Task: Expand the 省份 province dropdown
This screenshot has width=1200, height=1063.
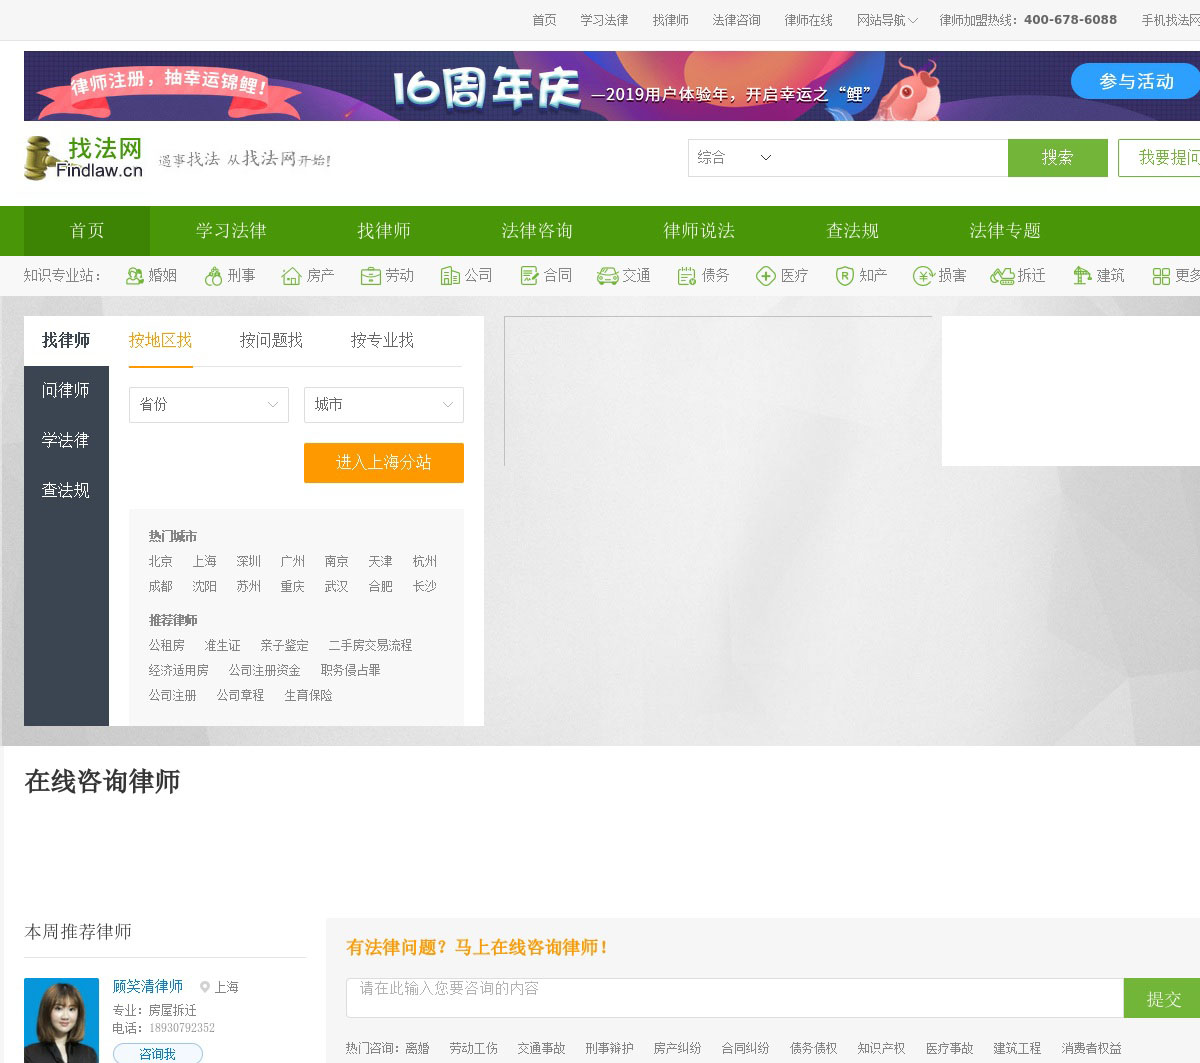Action: pyautogui.click(x=209, y=405)
